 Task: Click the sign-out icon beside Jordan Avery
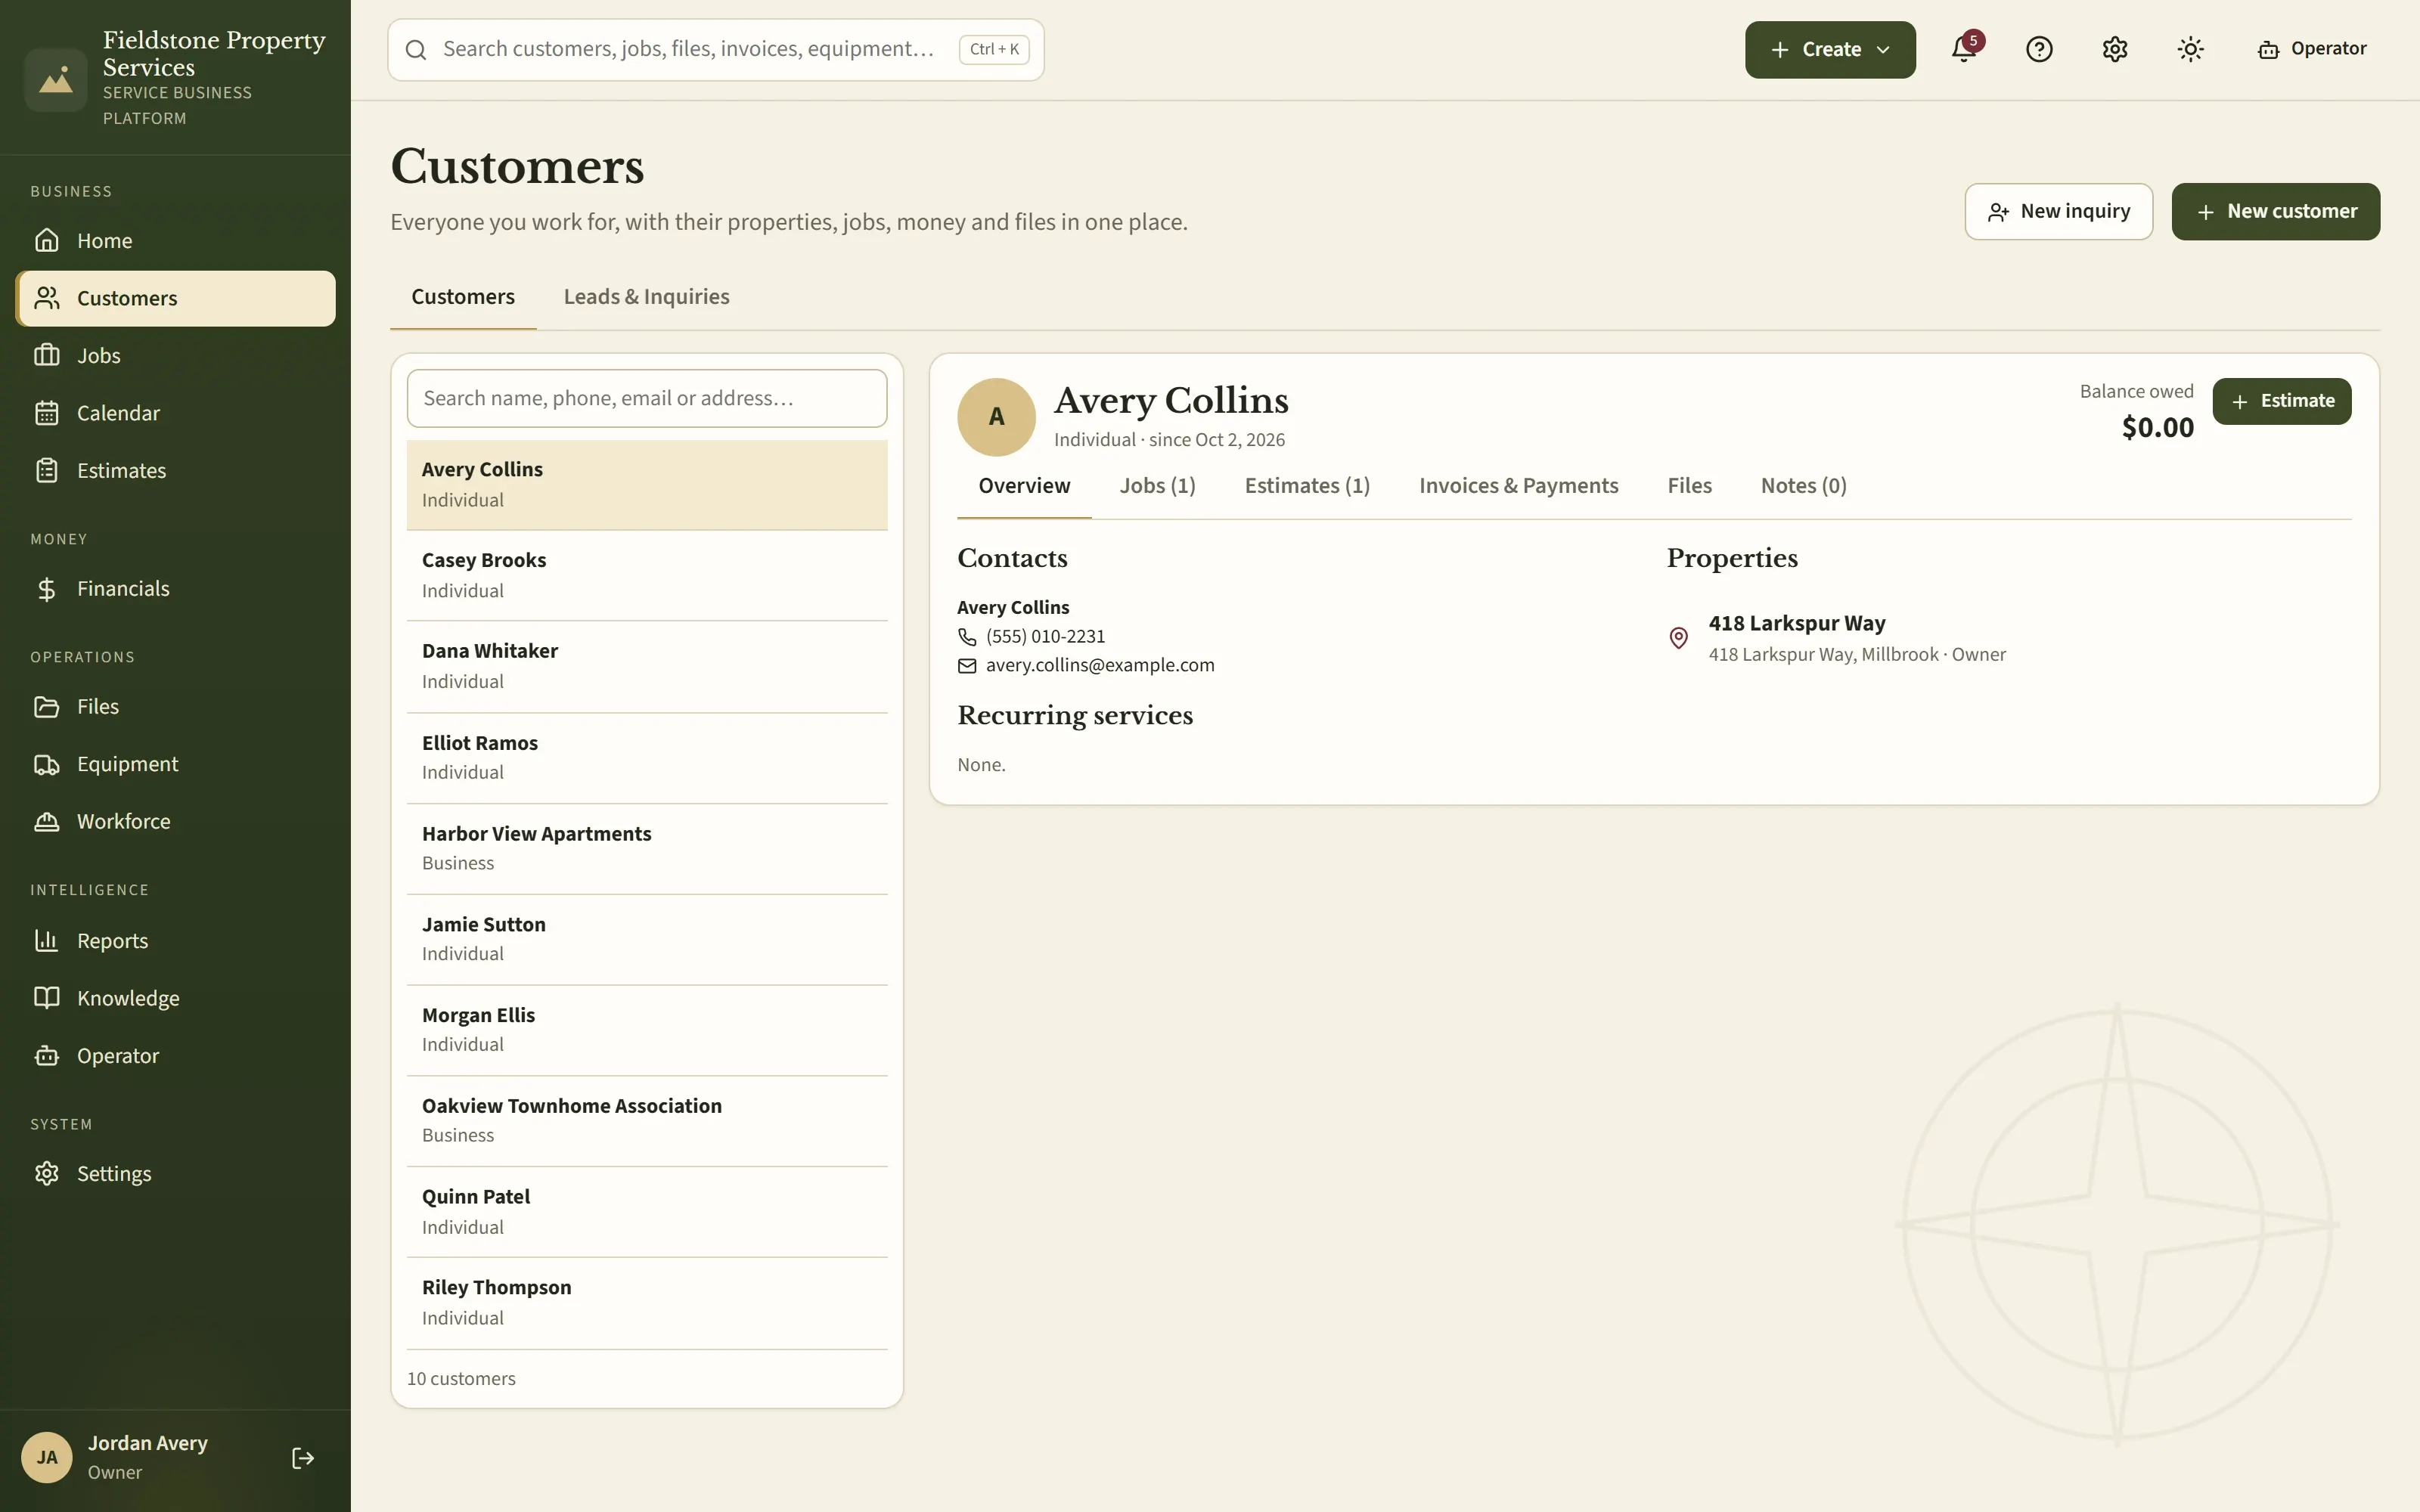303,1458
